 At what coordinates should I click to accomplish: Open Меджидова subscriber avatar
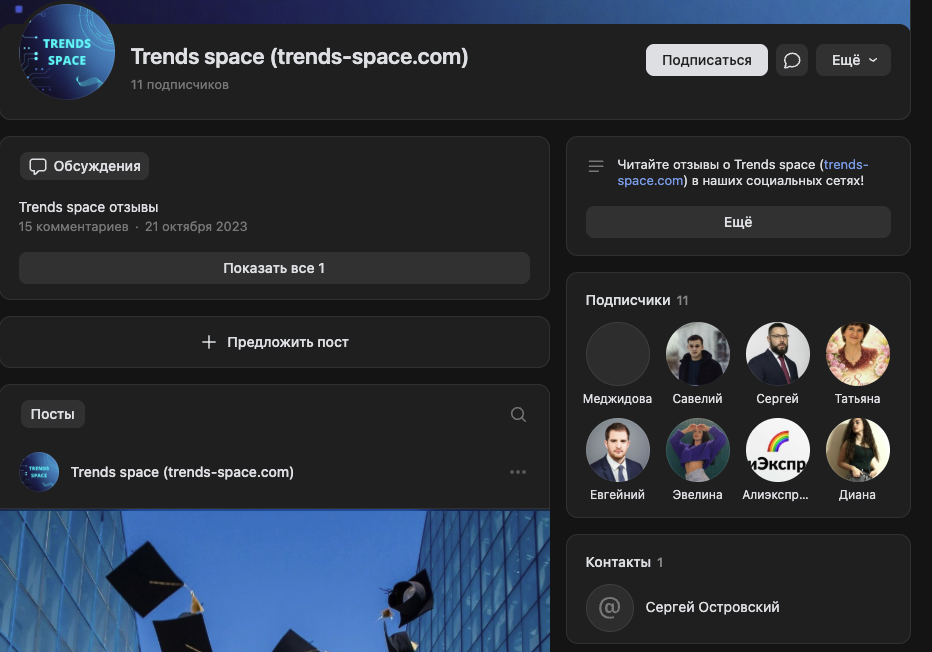pos(618,354)
